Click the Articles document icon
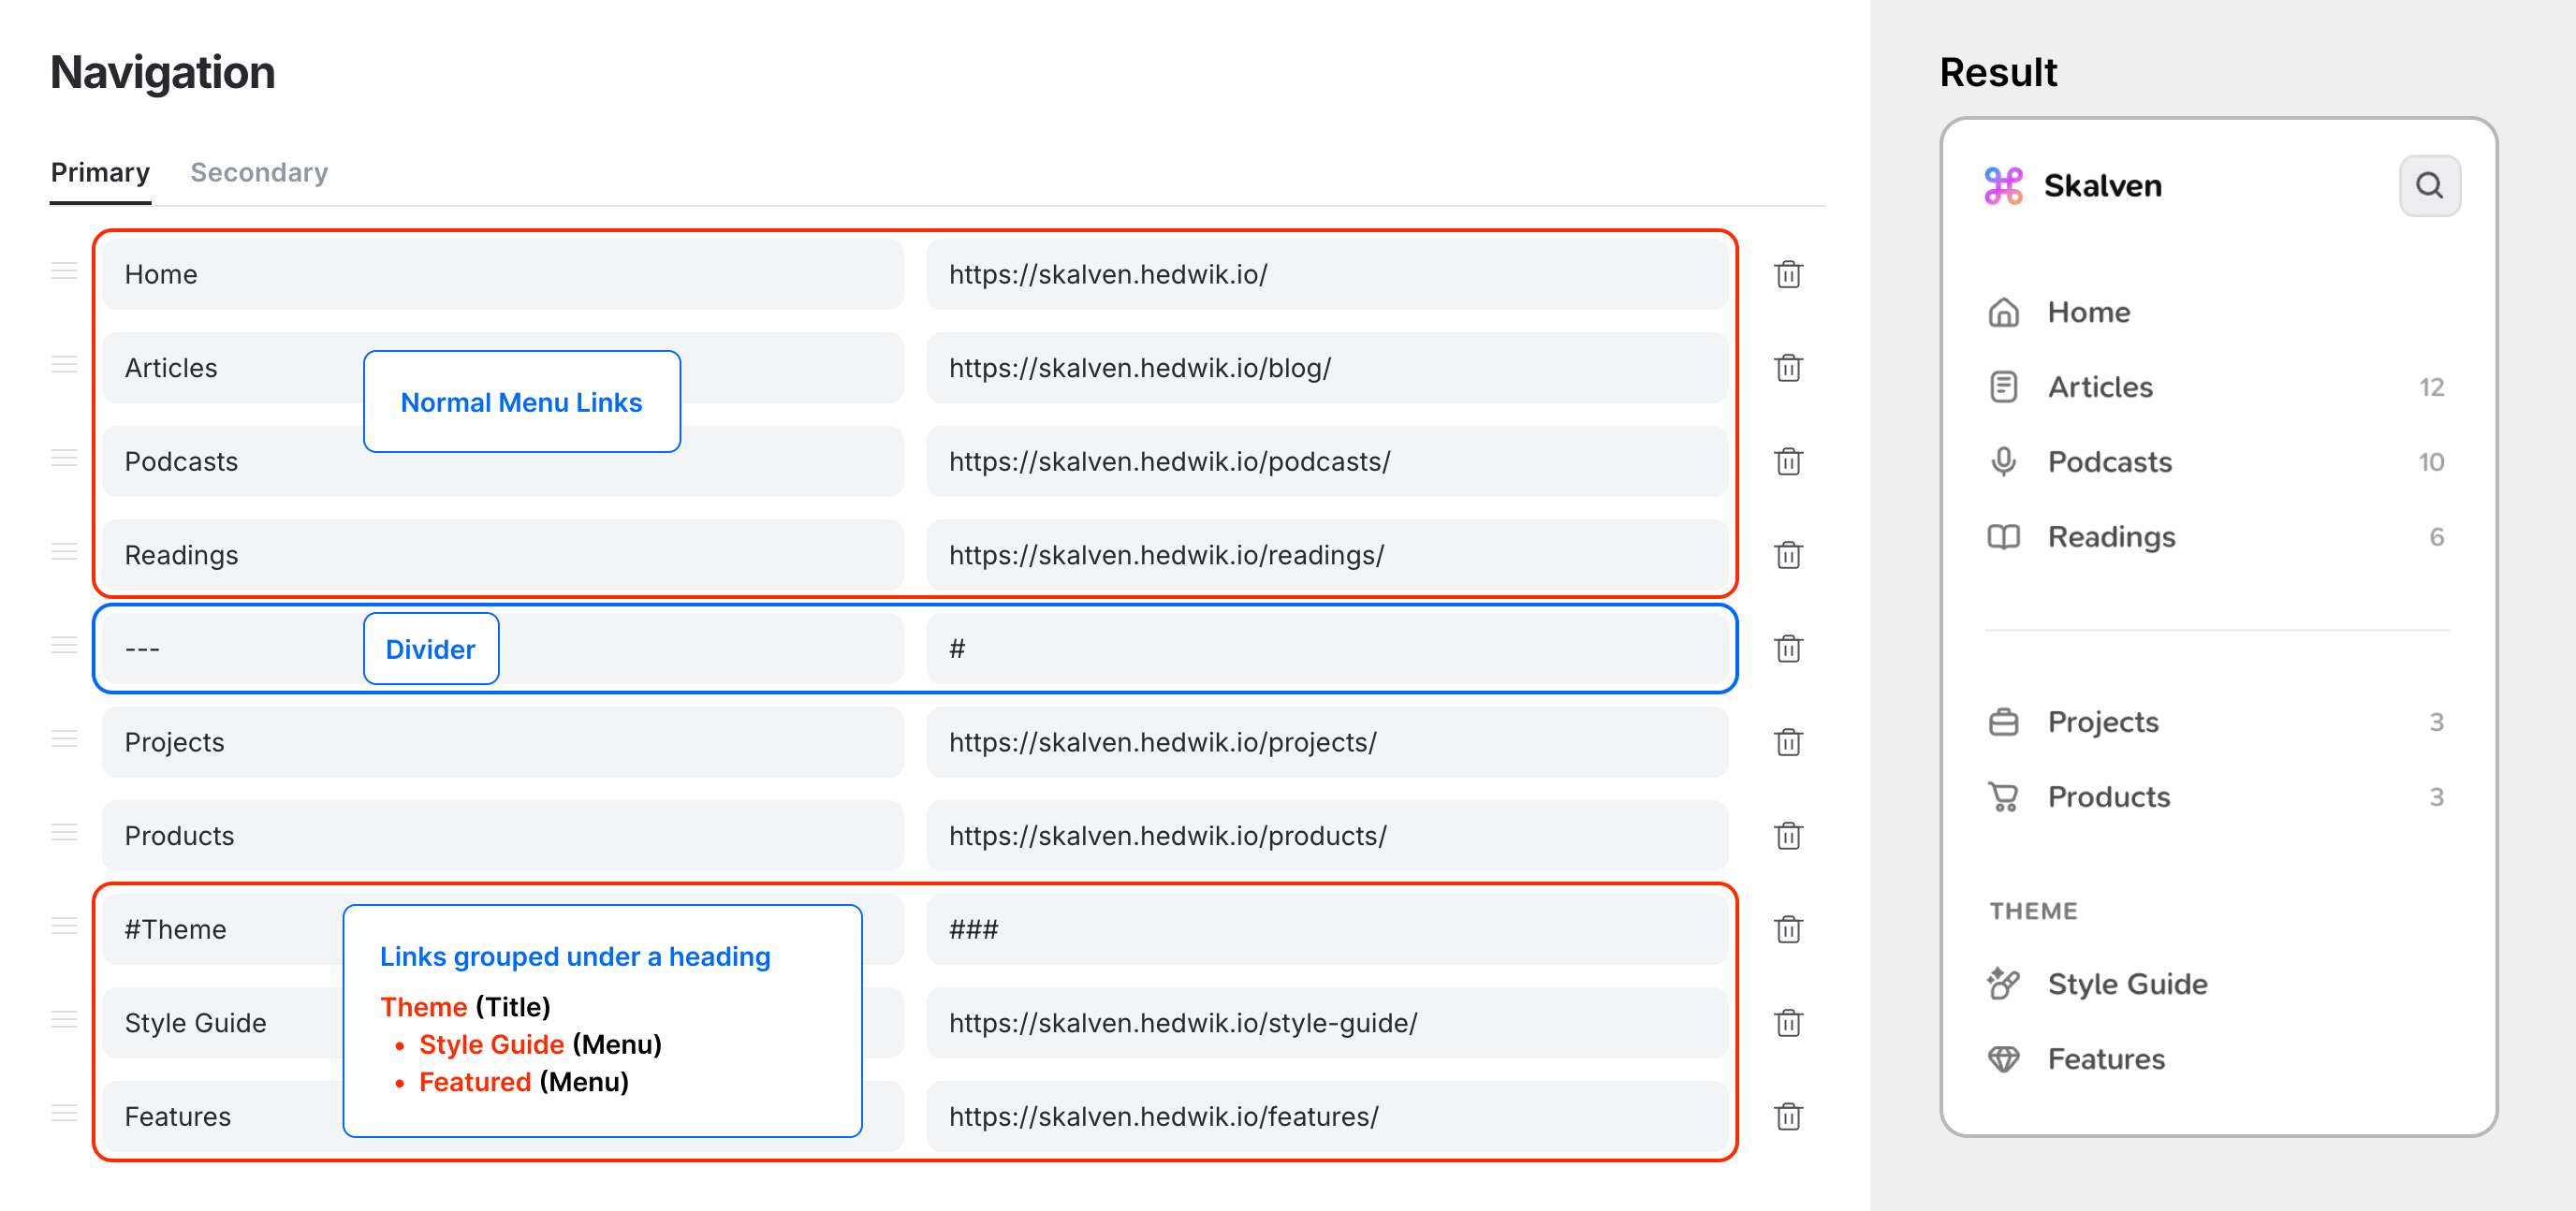Viewport: 2576px width, 1211px height. pos(2003,387)
